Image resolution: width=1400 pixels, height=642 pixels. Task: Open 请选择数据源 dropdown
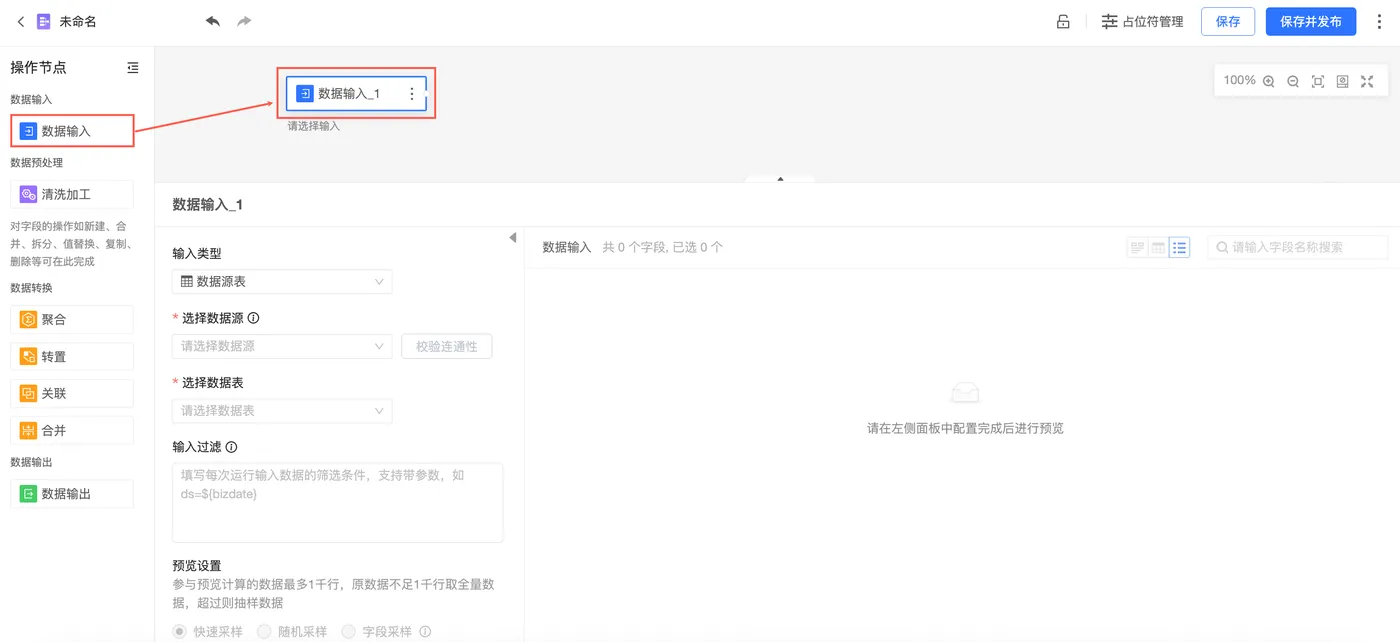tap(282, 346)
